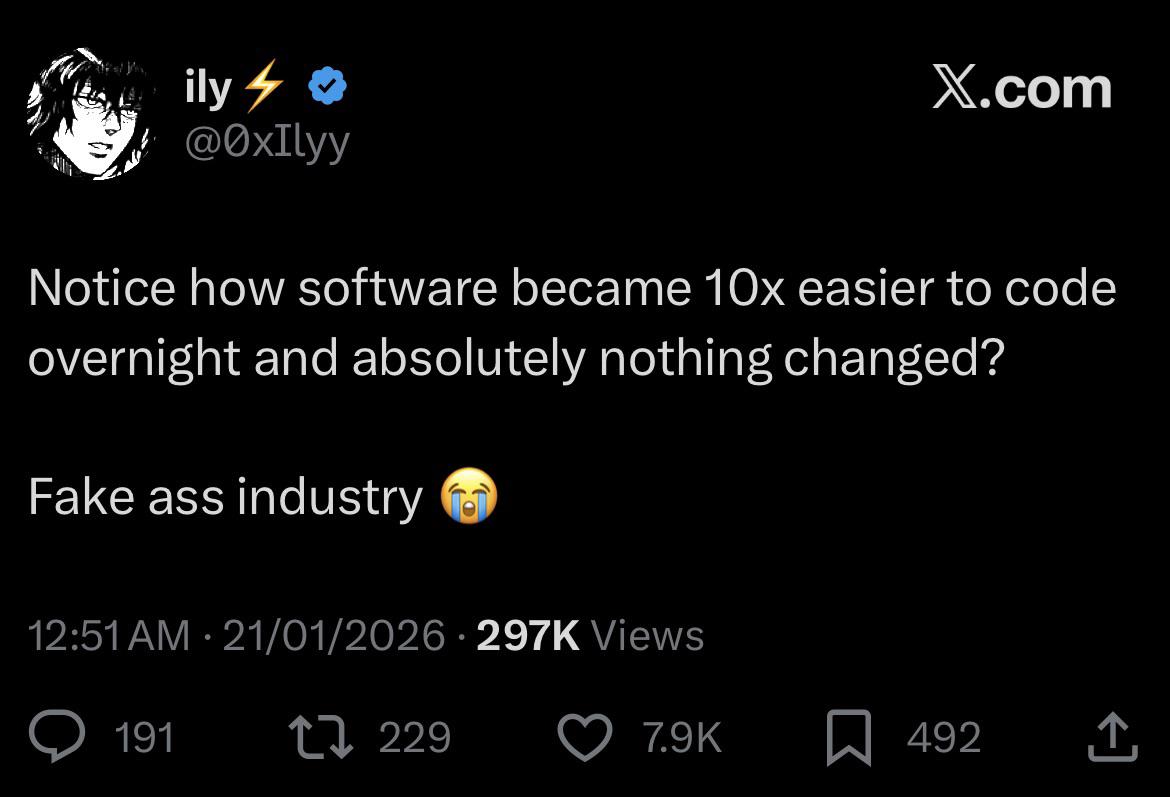The image size is (1170, 797).
Task: Click the lightning bolt emoji in the username
Action: pyautogui.click(x=265, y=85)
